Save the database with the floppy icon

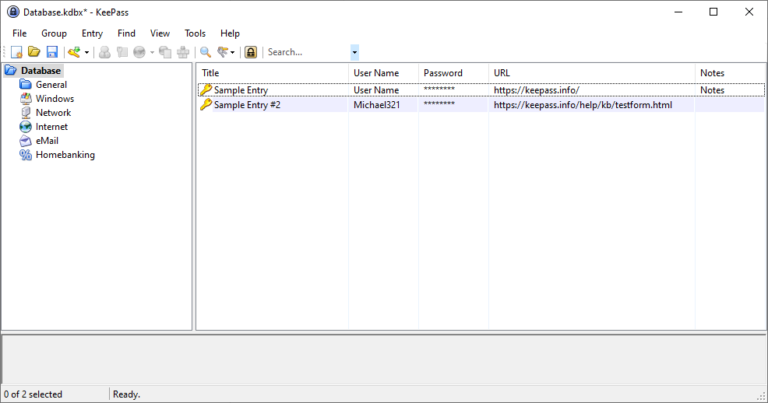pos(52,52)
